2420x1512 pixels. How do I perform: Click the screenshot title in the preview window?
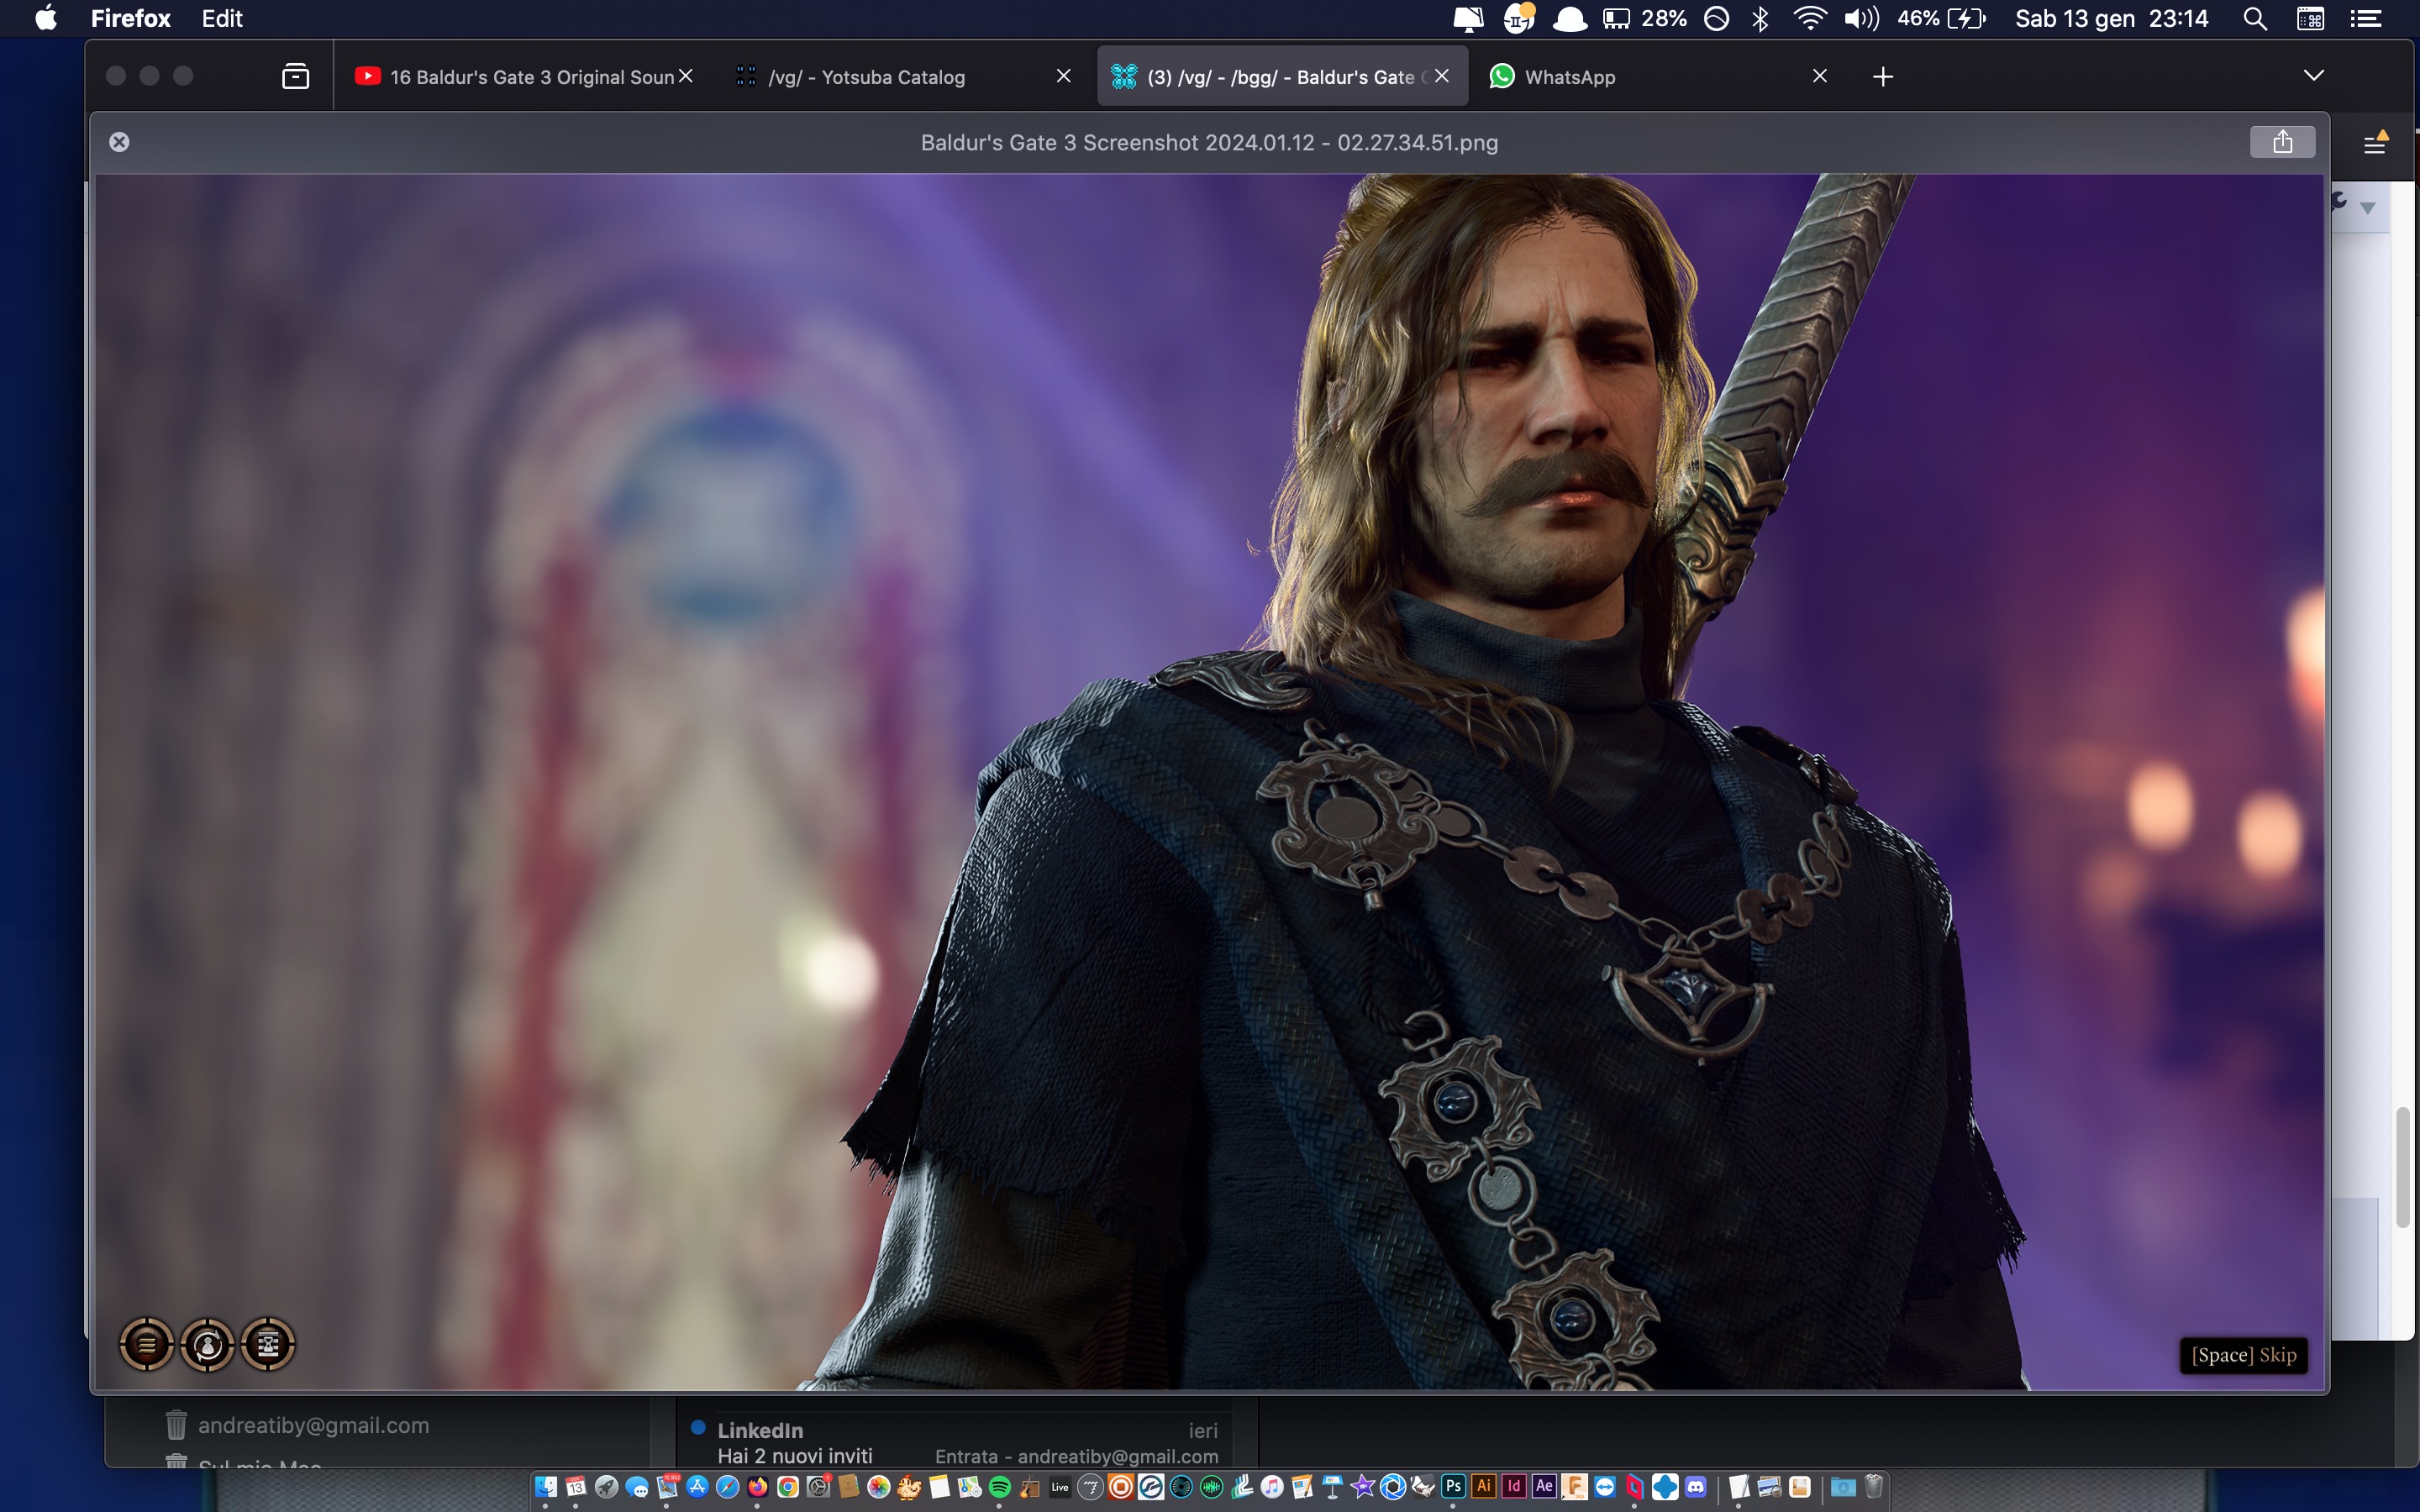coord(1209,142)
